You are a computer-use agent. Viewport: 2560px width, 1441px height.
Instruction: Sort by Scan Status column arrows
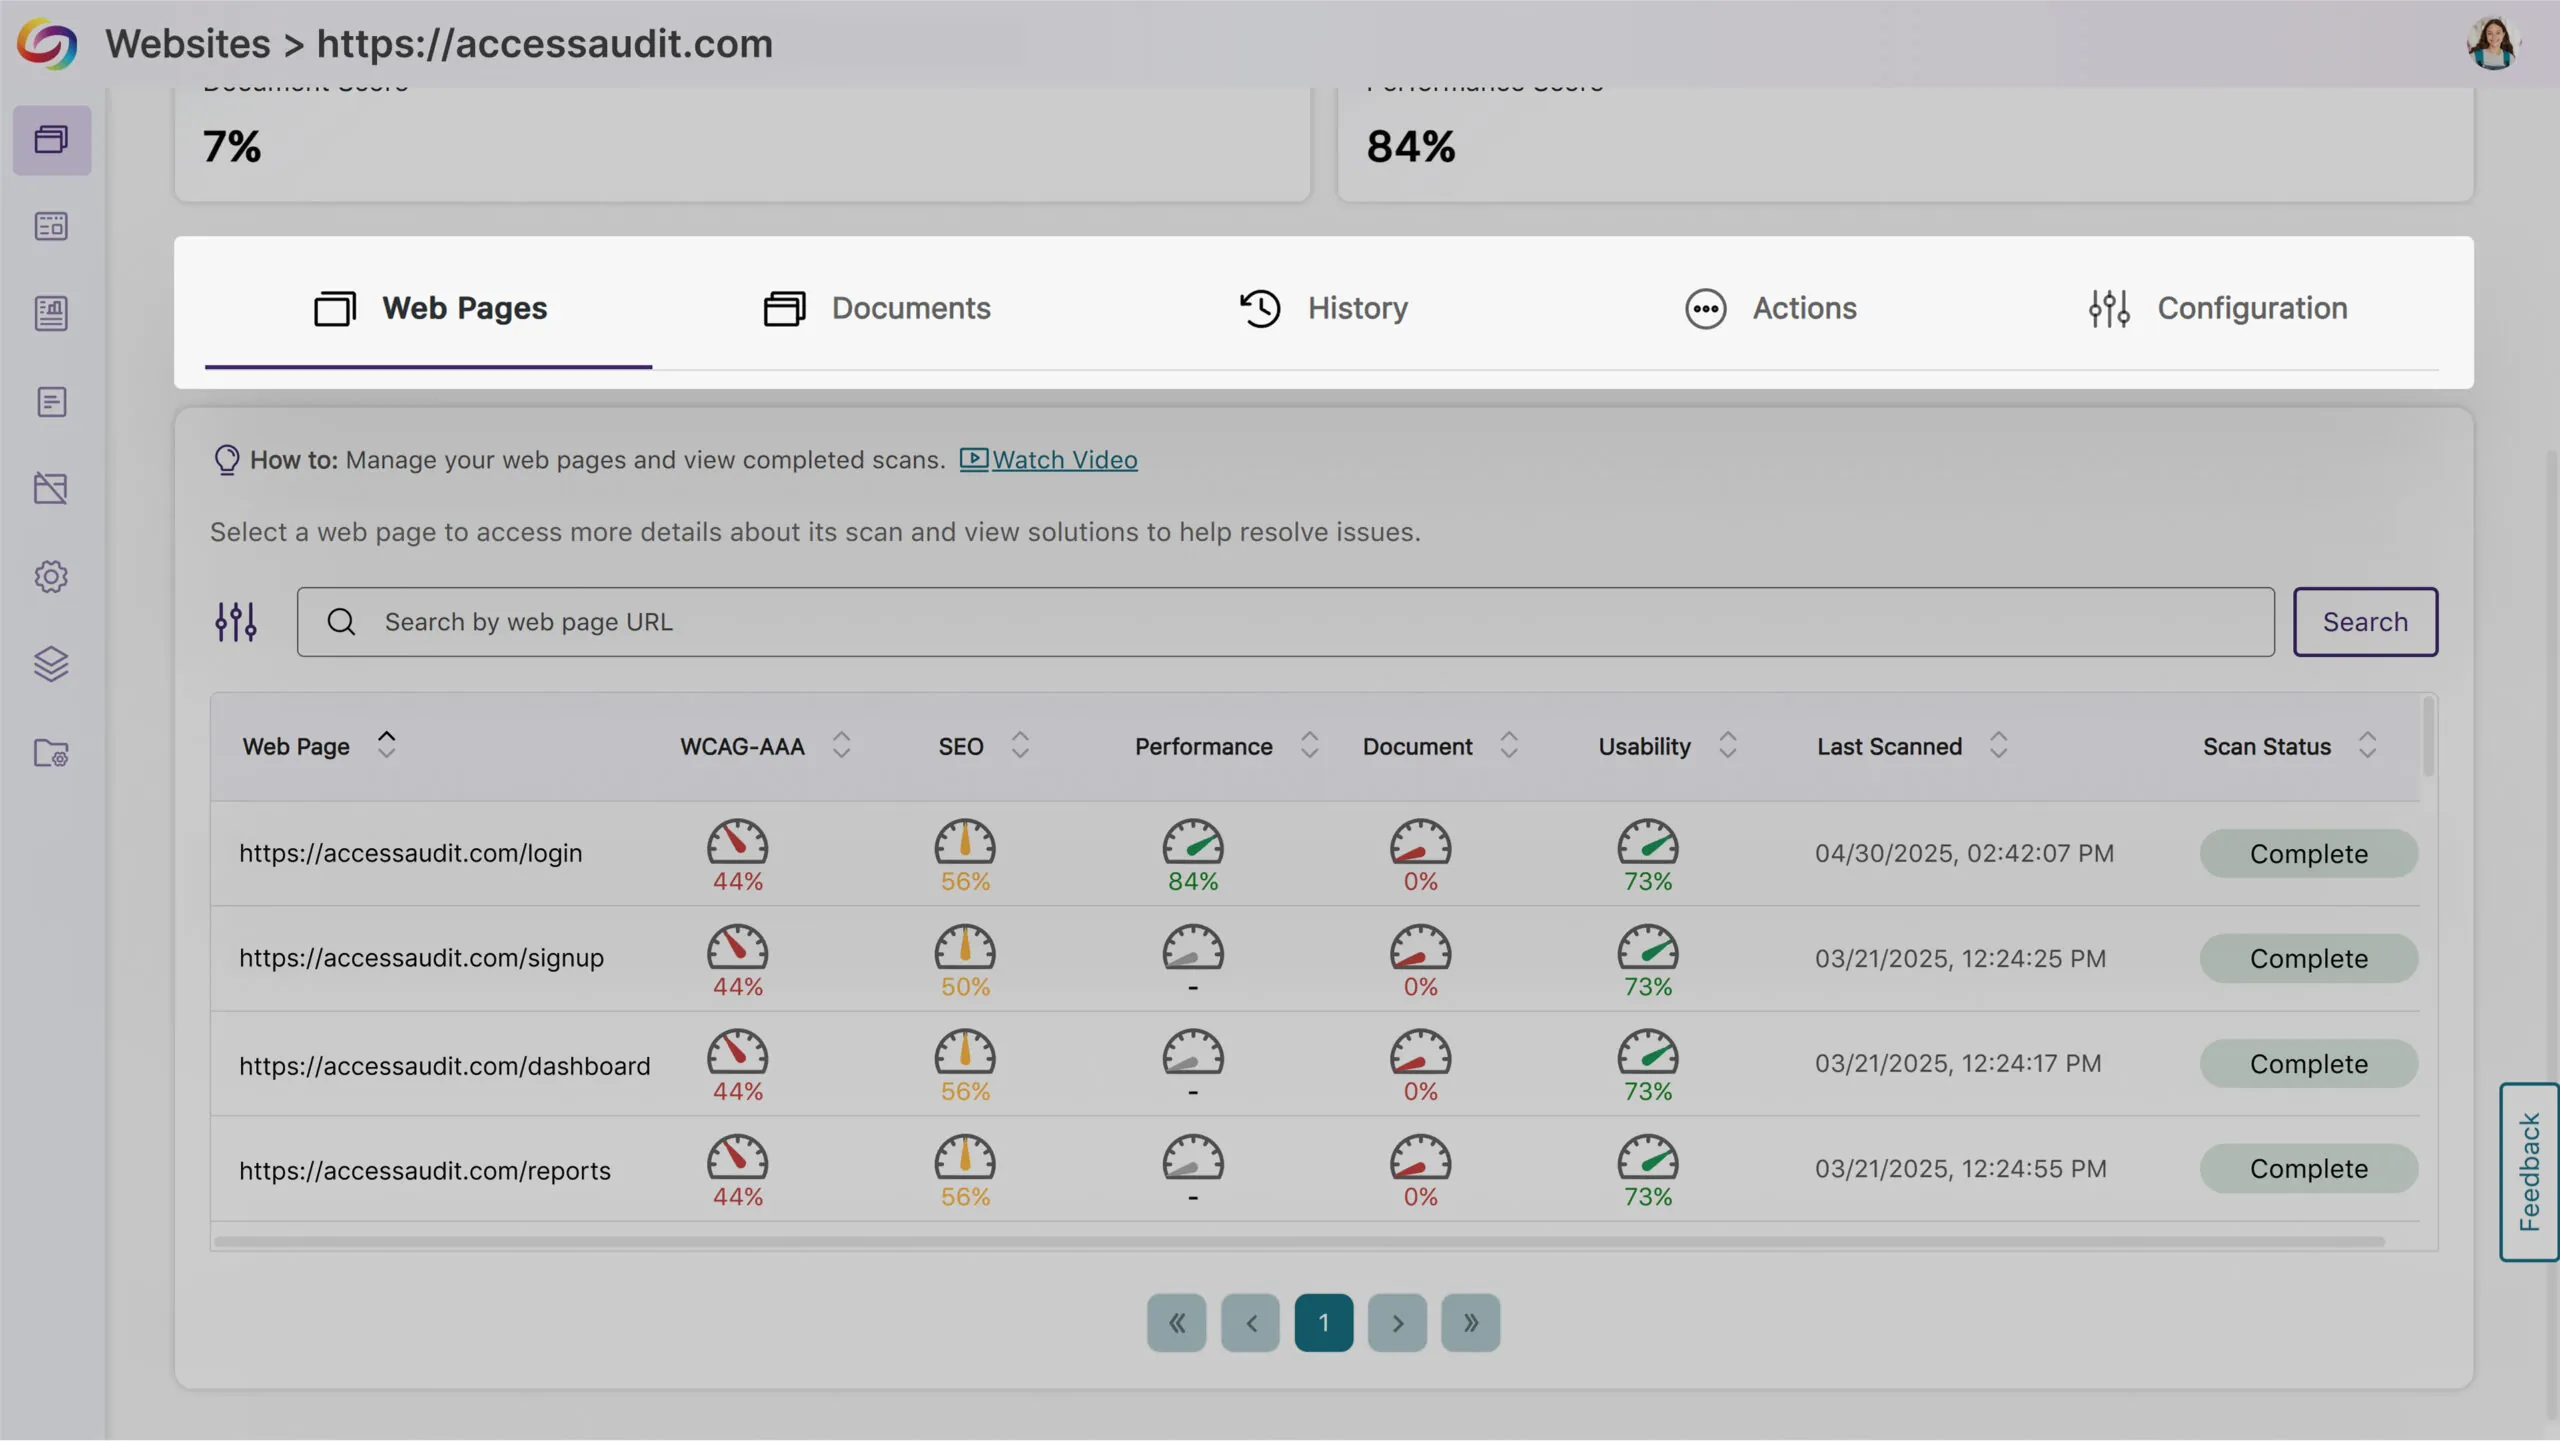pyautogui.click(x=2367, y=746)
